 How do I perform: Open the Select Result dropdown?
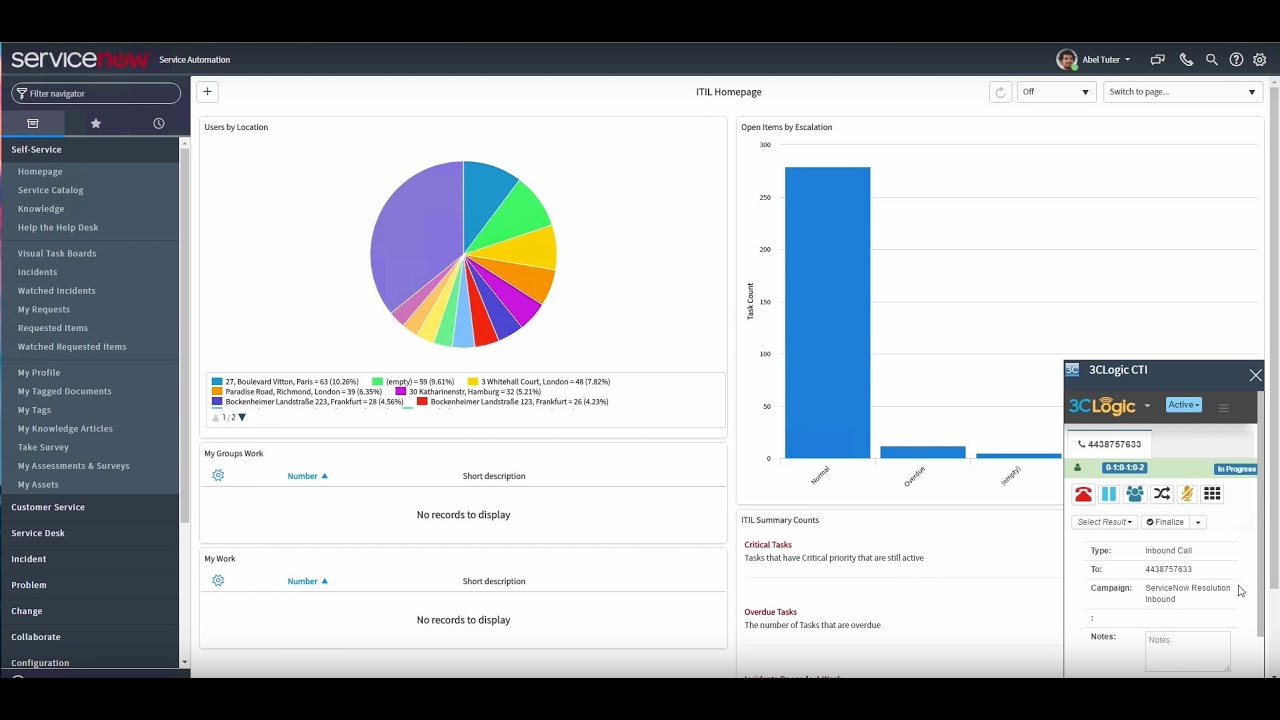click(x=1105, y=522)
